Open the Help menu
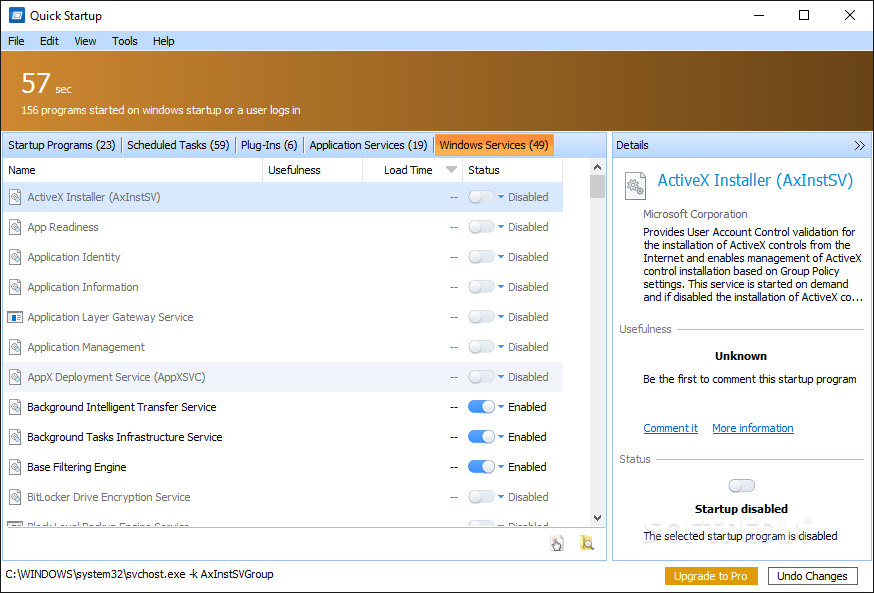Image resolution: width=874 pixels, height=593 pixels. point(163,41)
